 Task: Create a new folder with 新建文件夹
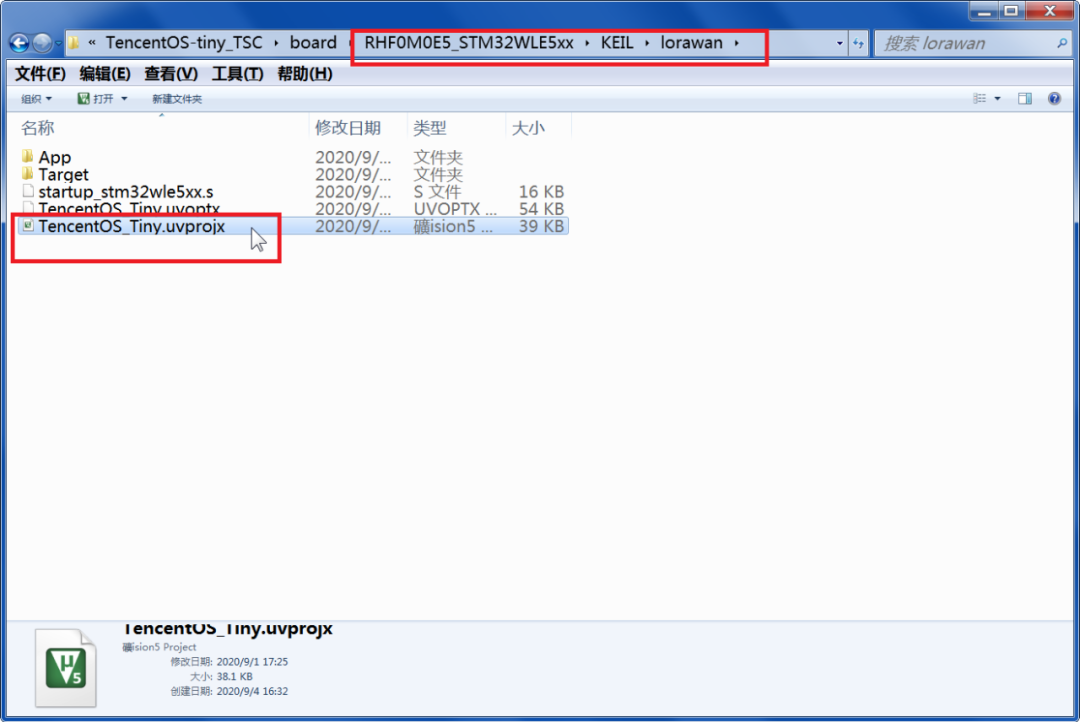coord(177,99)
